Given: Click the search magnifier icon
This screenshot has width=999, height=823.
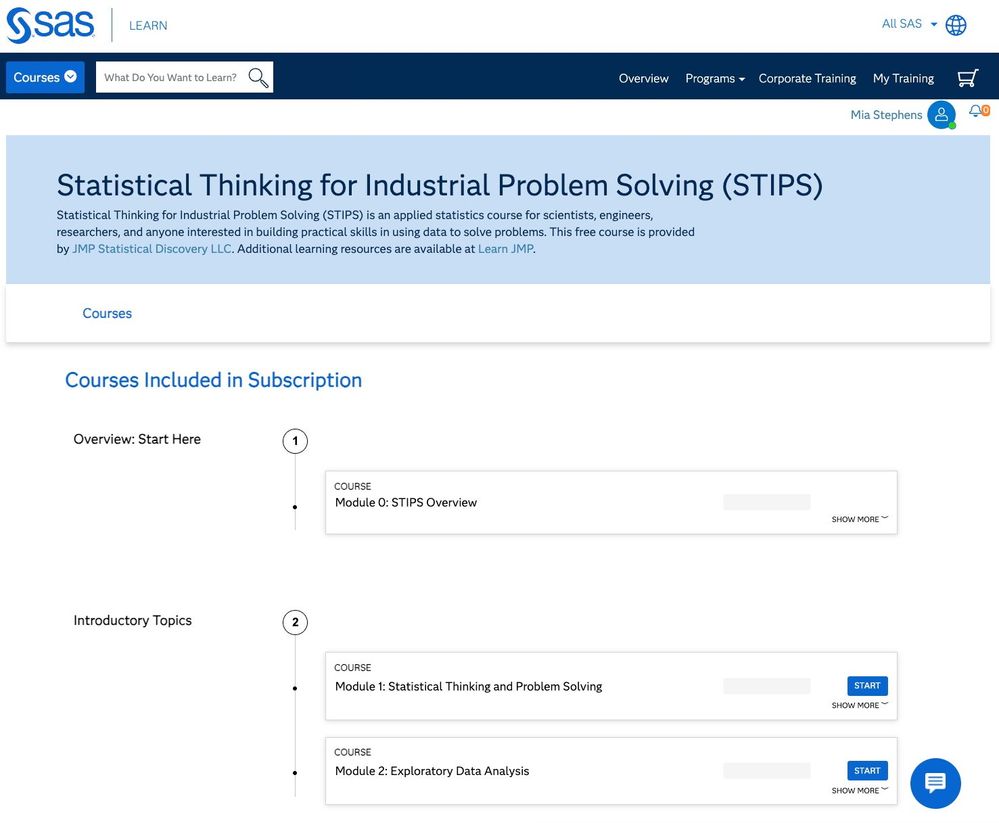Looking at the screenshot, I should pos(258,78).
